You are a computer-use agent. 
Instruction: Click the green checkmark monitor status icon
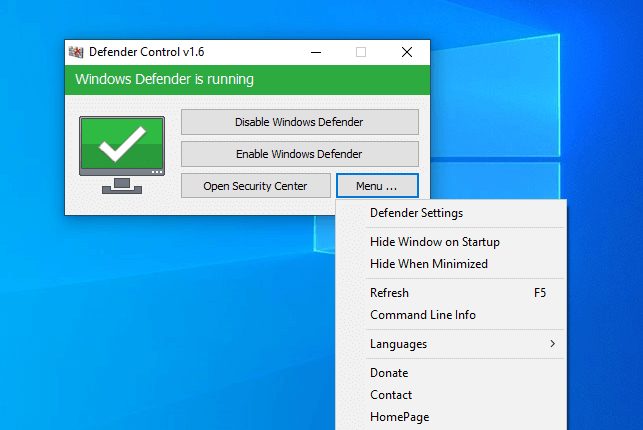122,155
